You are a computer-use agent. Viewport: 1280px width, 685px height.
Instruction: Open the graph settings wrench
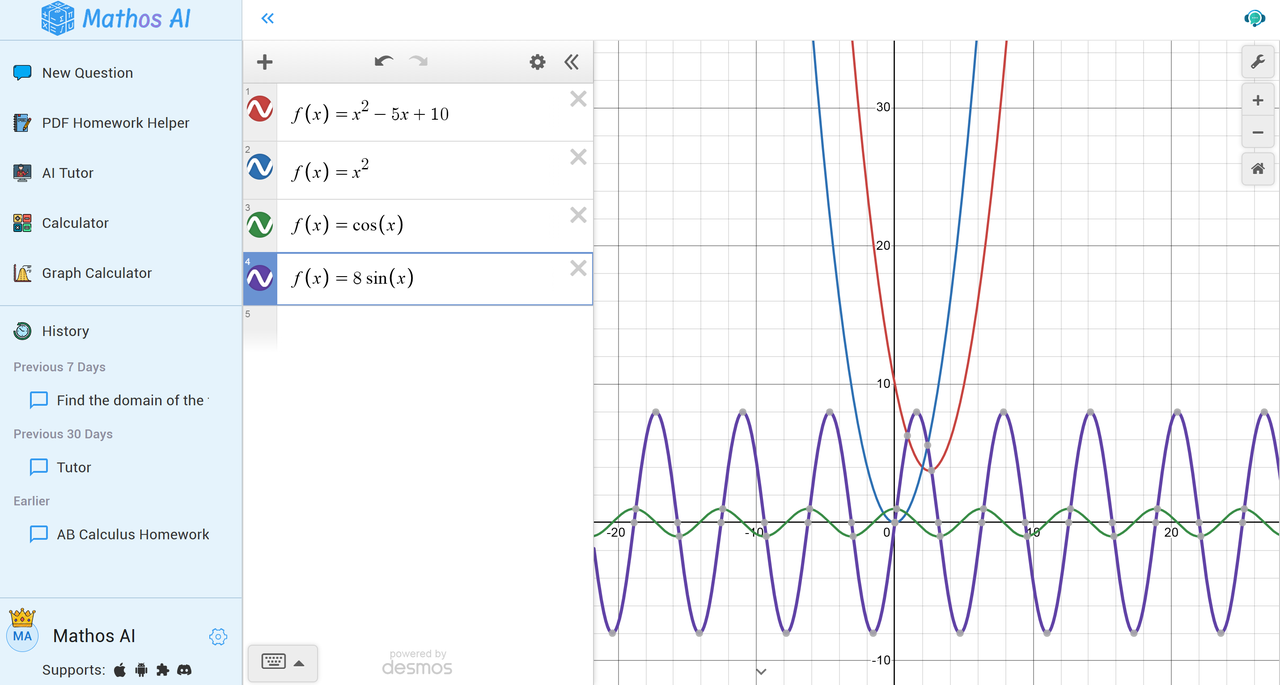(1257, 62)
